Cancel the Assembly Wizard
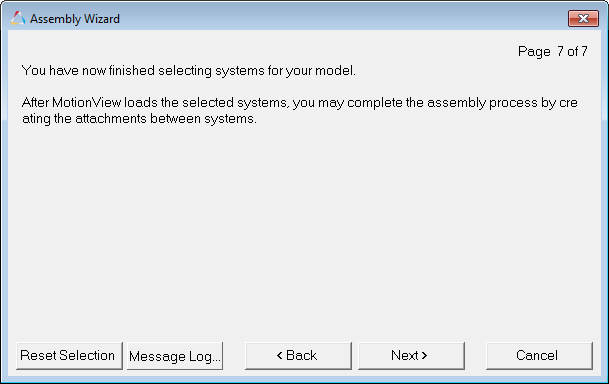 pos(539,356)
